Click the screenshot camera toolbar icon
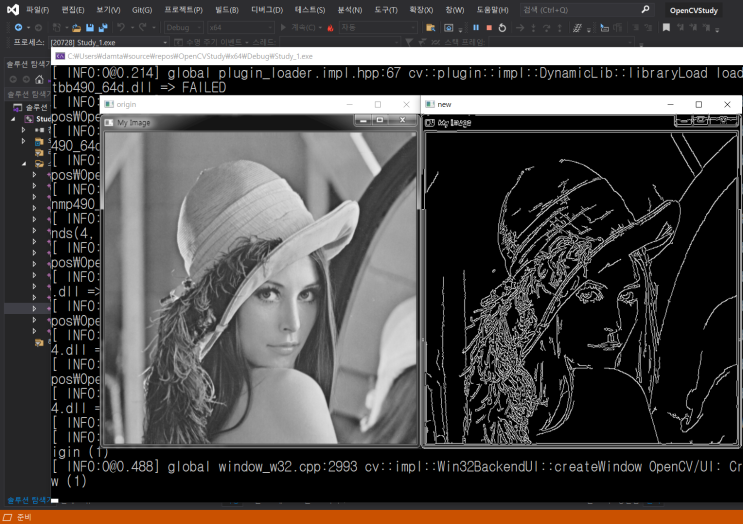 [448, 28]
